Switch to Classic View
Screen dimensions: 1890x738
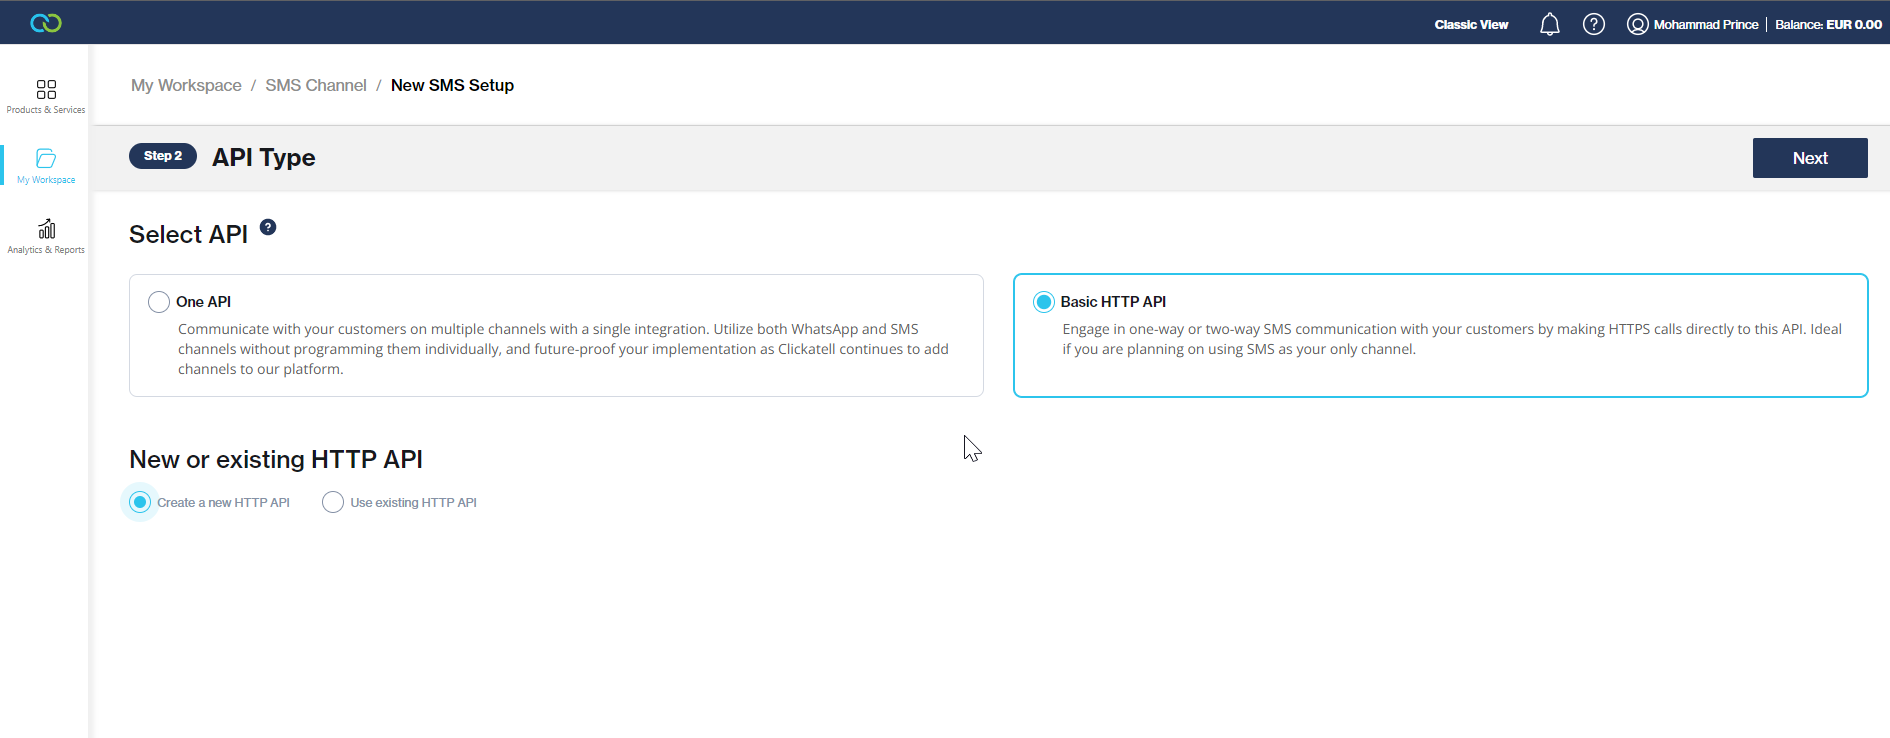pyautogui.click(x=1471, y=24)
